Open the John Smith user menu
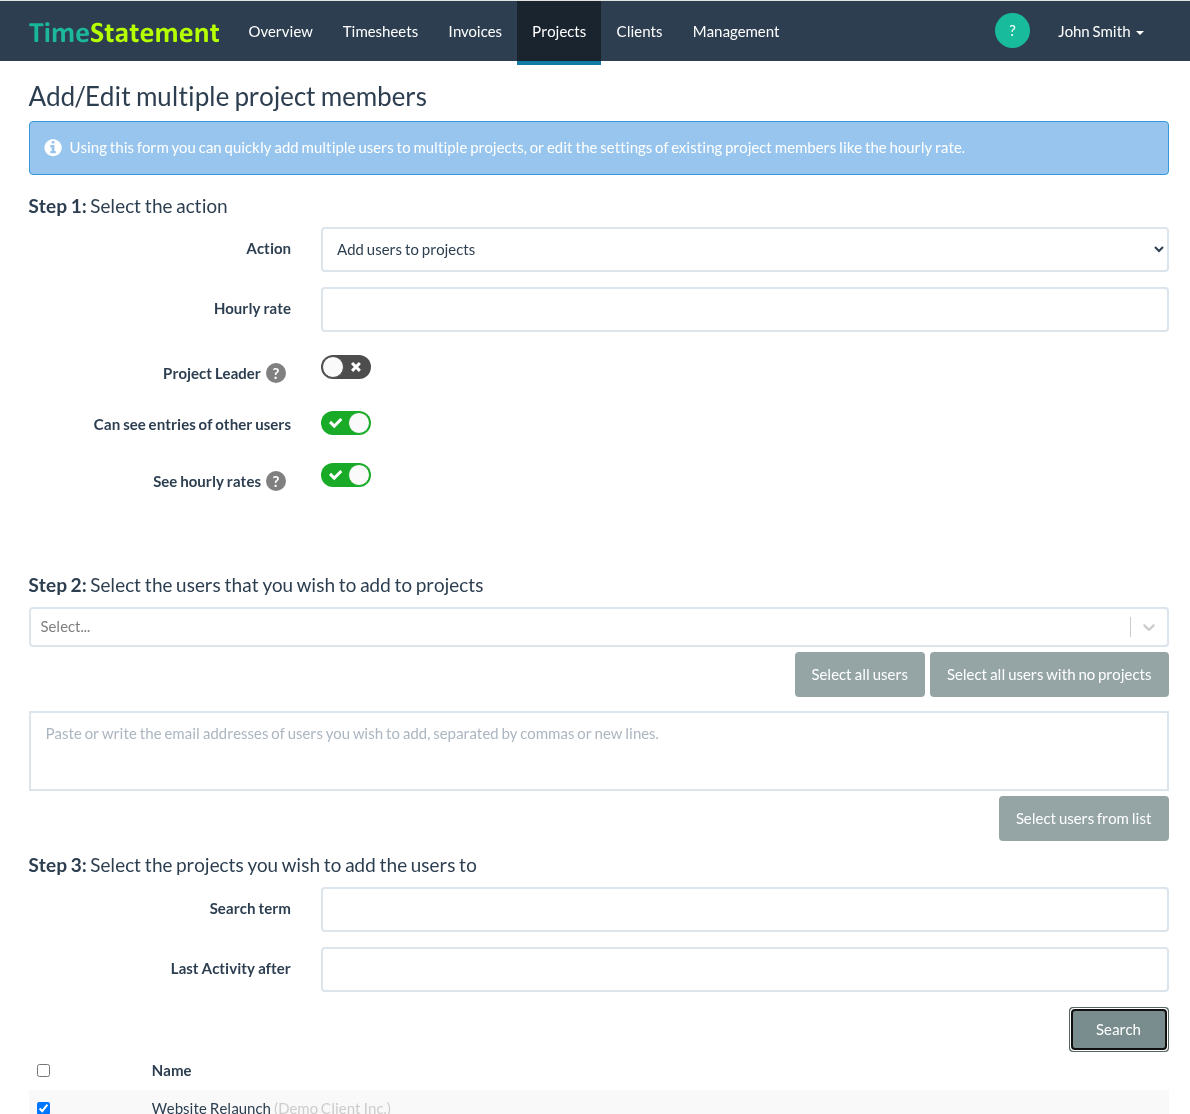The image size is (1190, 1114). tap(1100, 32)
